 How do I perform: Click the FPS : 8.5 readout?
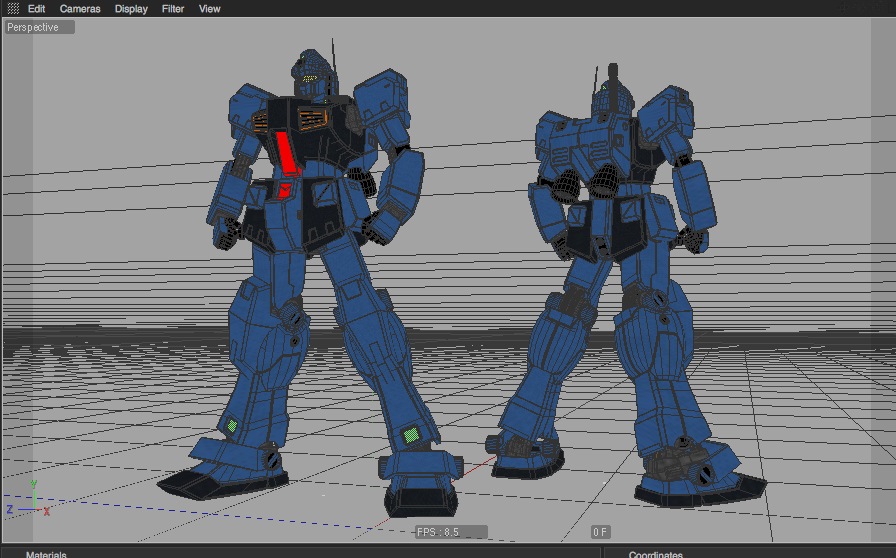451,532
